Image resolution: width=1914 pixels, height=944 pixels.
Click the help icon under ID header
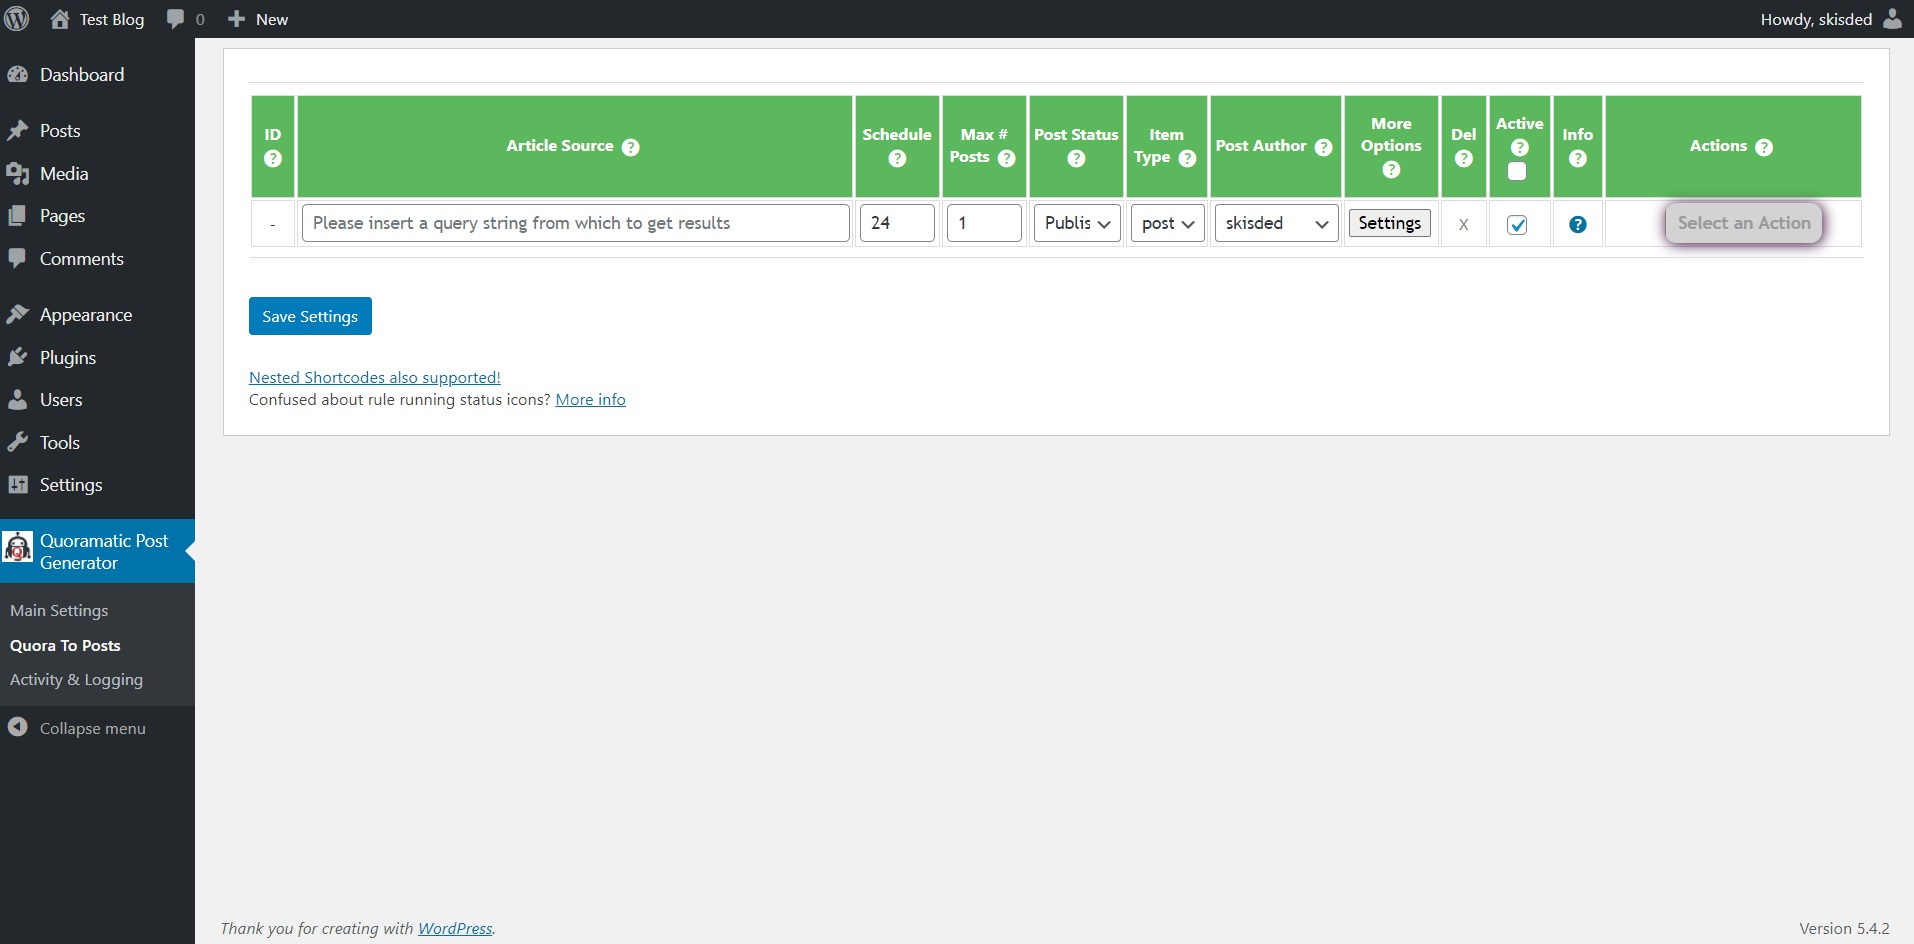pyautogui.click(x=273, y=159)
